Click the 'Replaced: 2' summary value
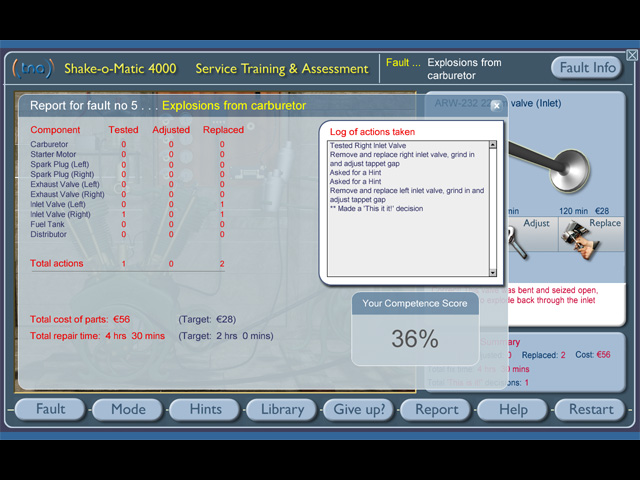640x480 pixels. (543, 355)
